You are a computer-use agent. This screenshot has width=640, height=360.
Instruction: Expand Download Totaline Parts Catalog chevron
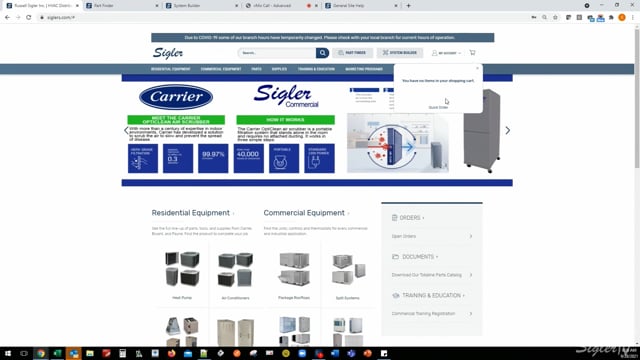click(x=471, y=275)
